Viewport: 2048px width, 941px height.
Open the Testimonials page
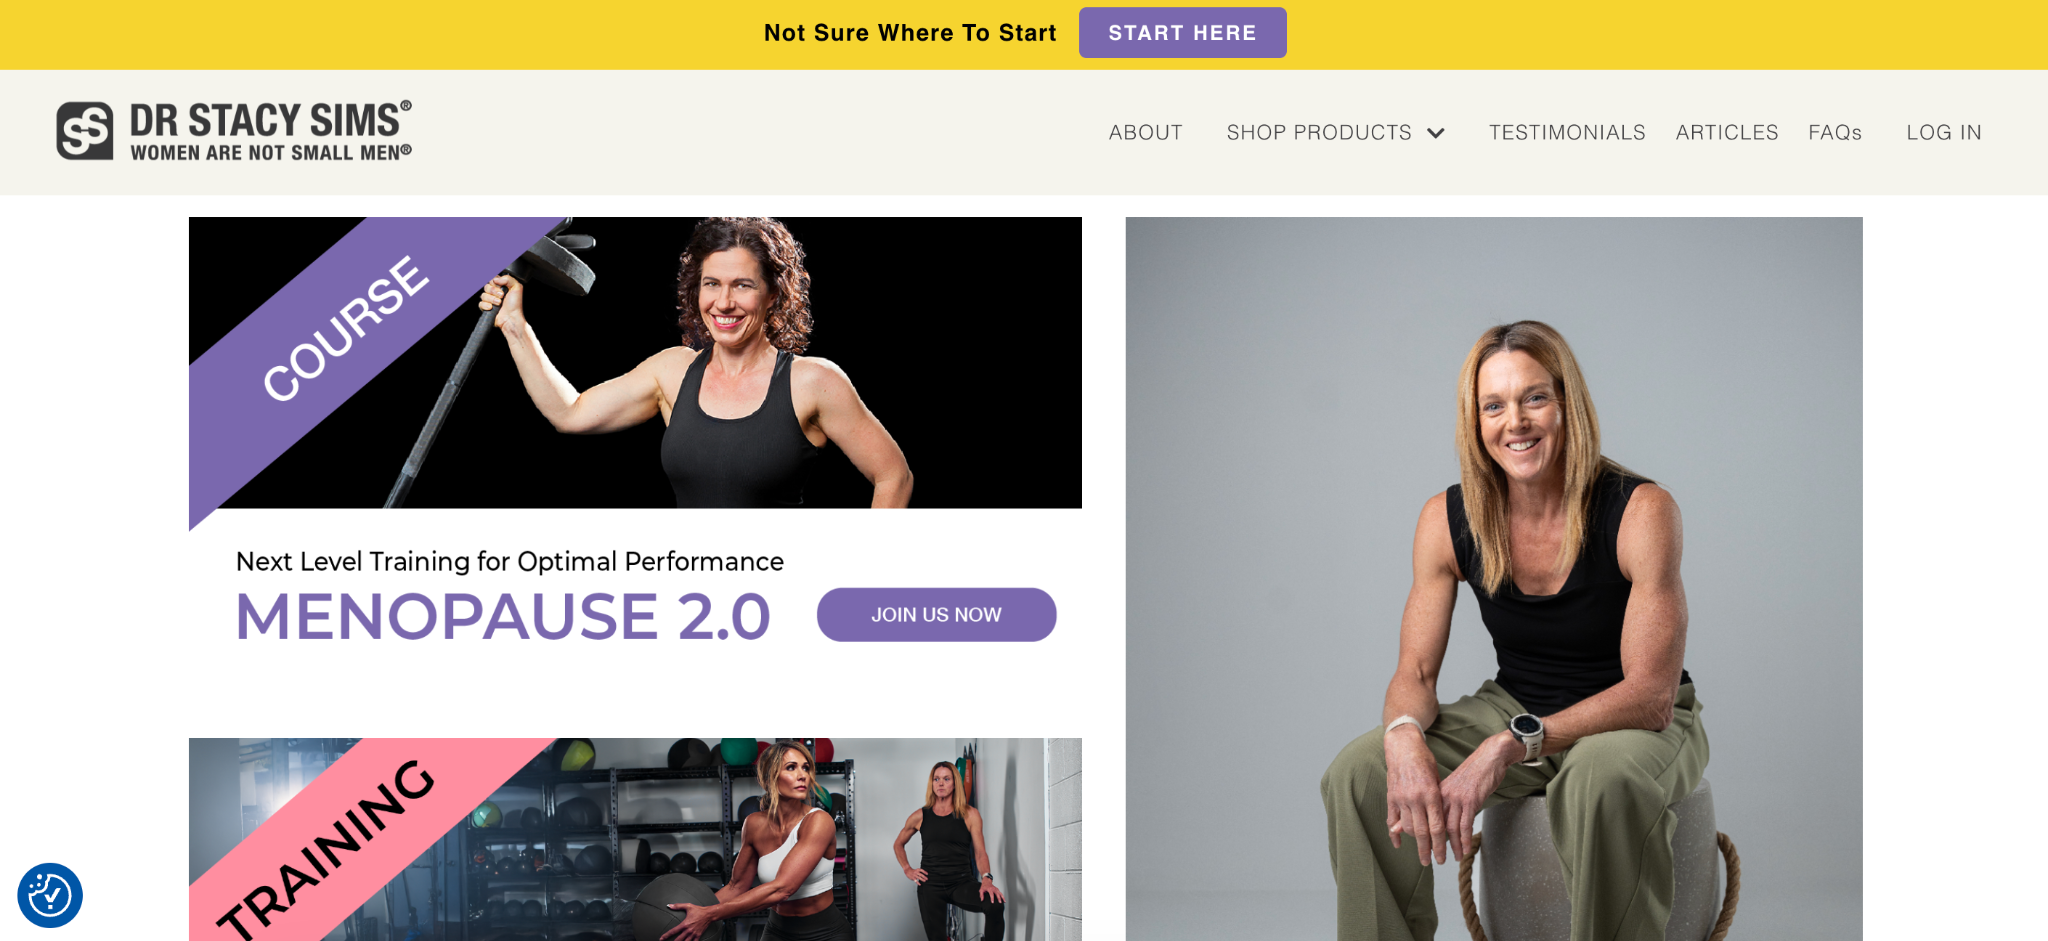click(x=1567, y=132)
